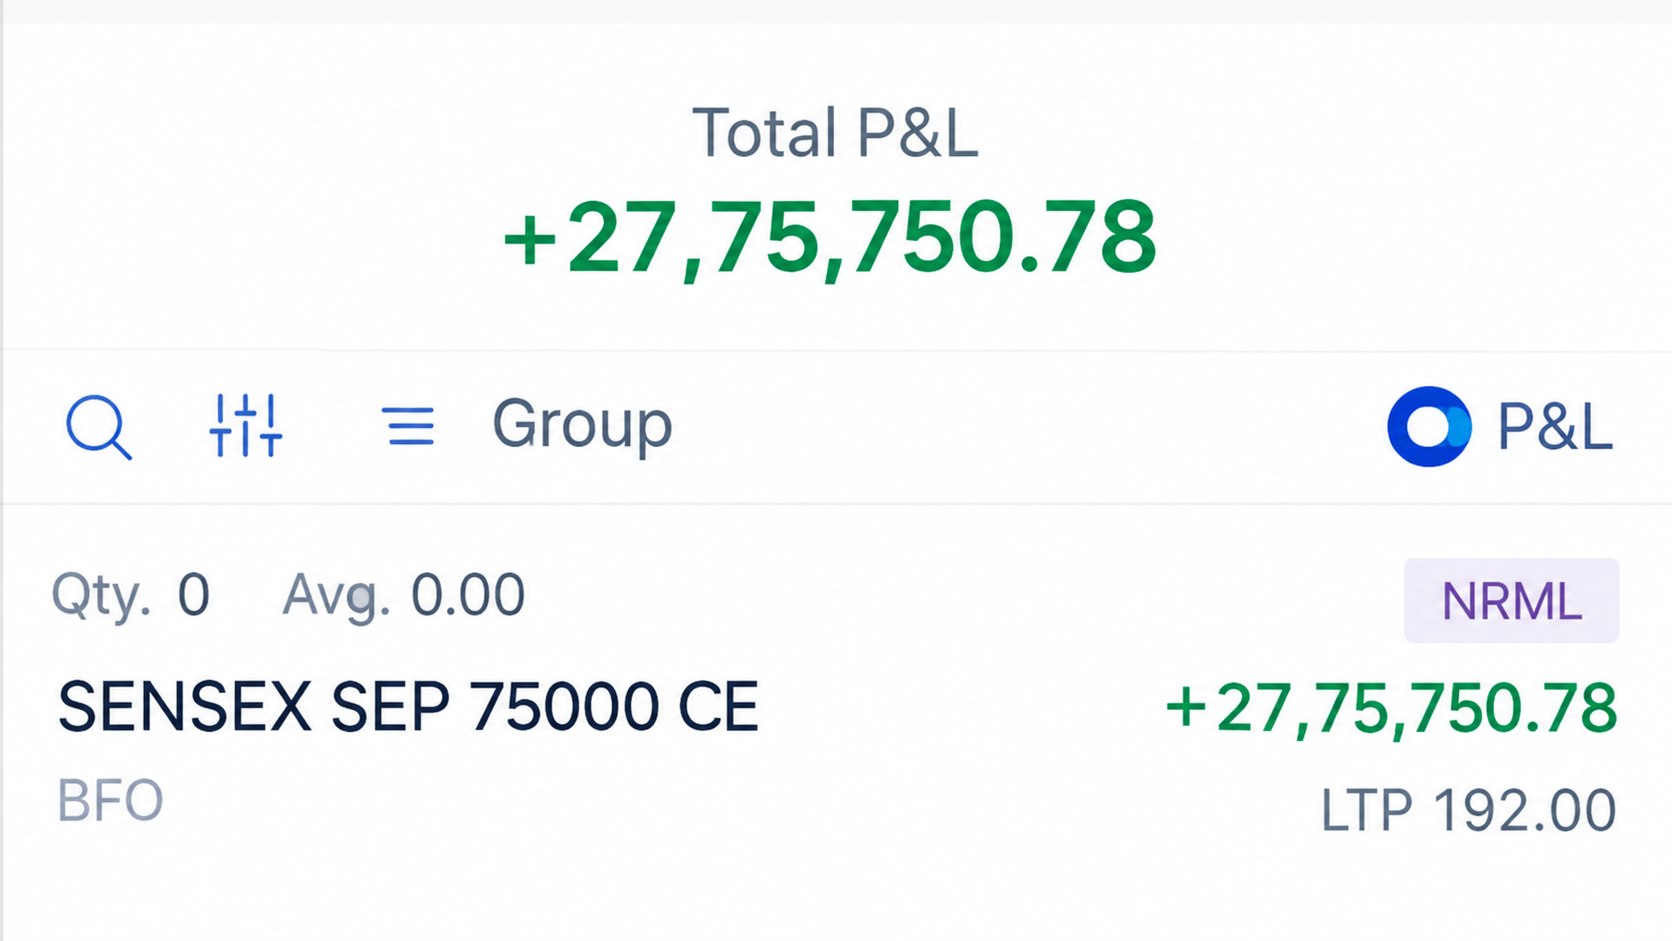Click the Qty. label
Image resolution: width=1672 pixels, height=941 pixels.
pyautogui.click(x=101, y=596)
